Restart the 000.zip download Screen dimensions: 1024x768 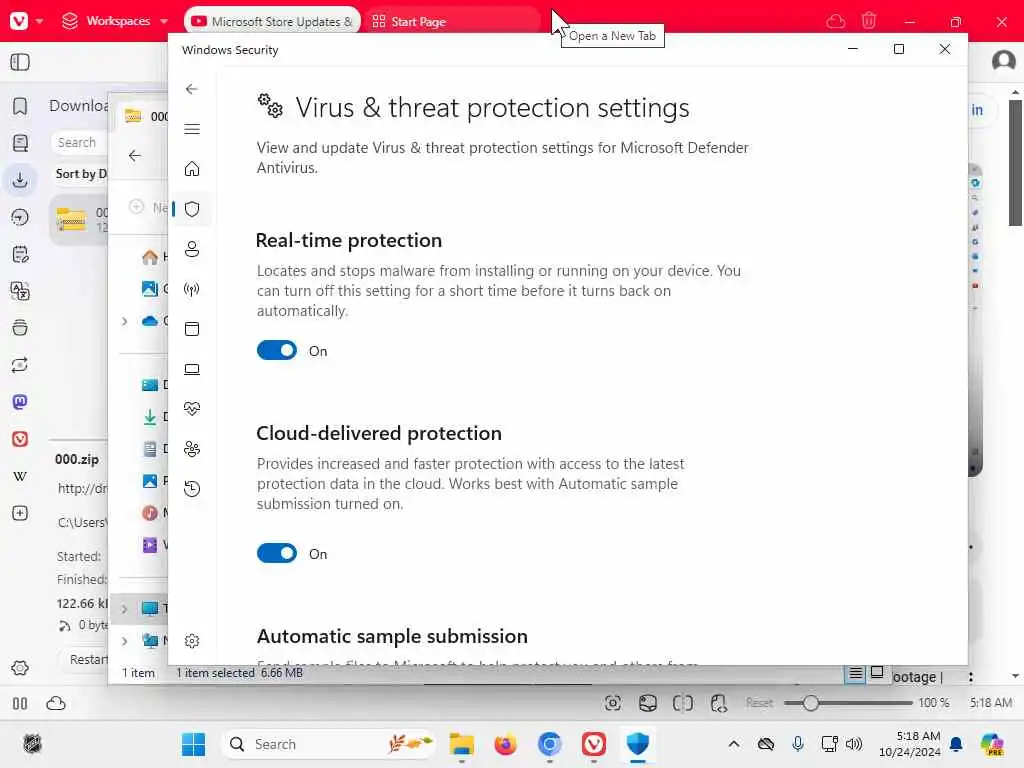tap(86, 660)
